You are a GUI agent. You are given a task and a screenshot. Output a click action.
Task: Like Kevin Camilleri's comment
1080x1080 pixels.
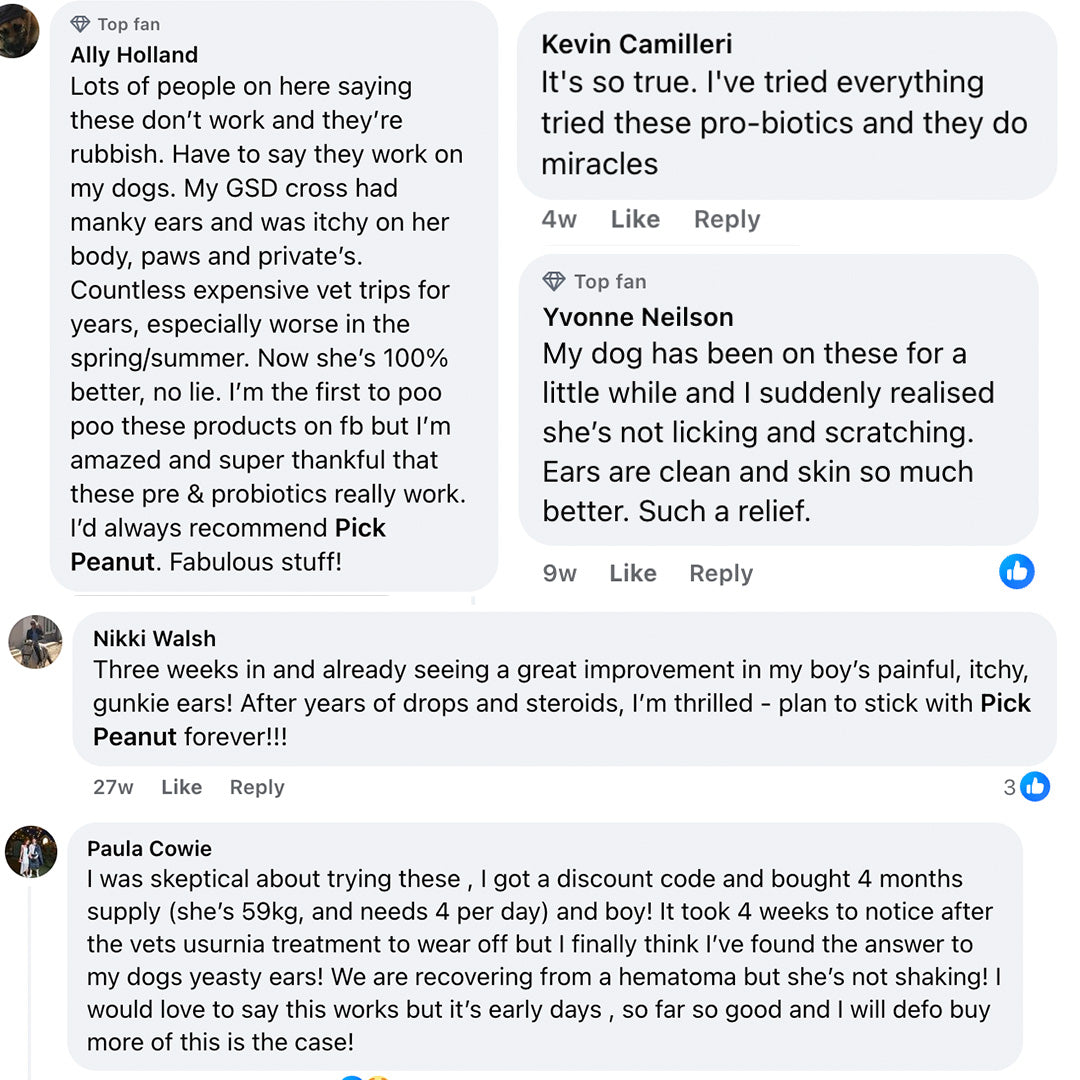[635, 219]
